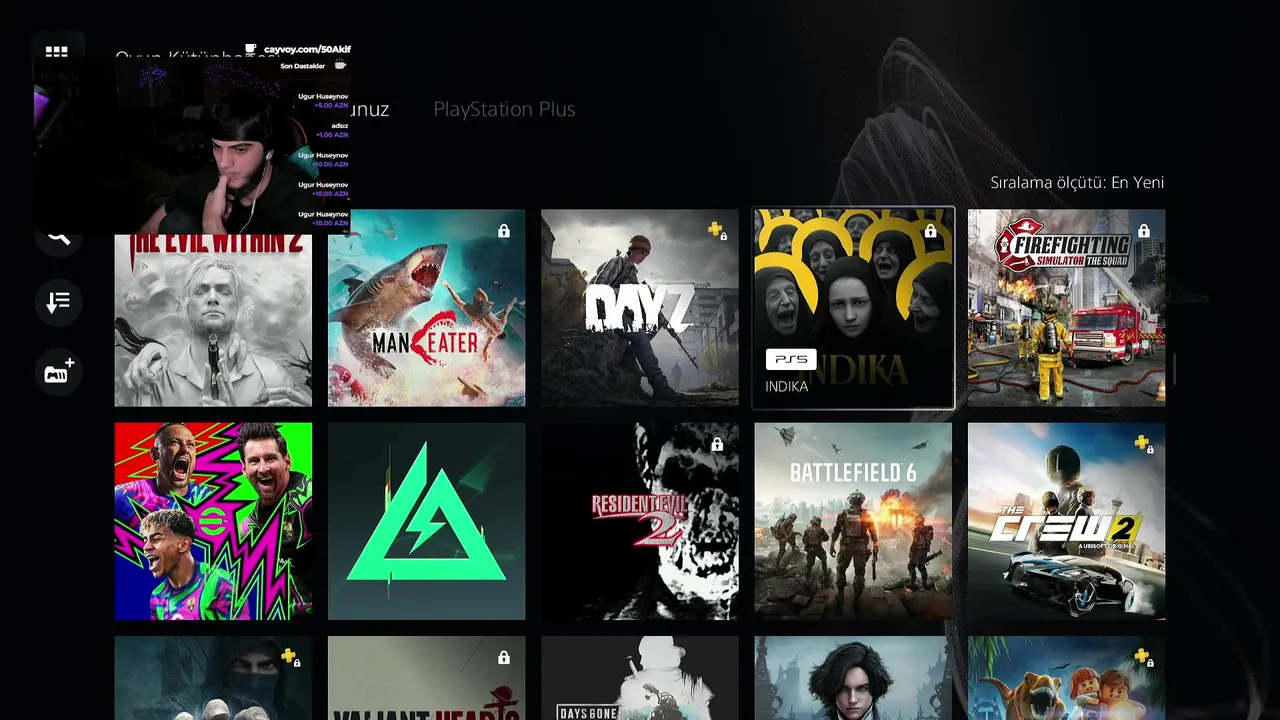This screenshot has width=1280, height=720.
Task: Select the Battlefield 6 game tile
Action: tap(853, 521)
